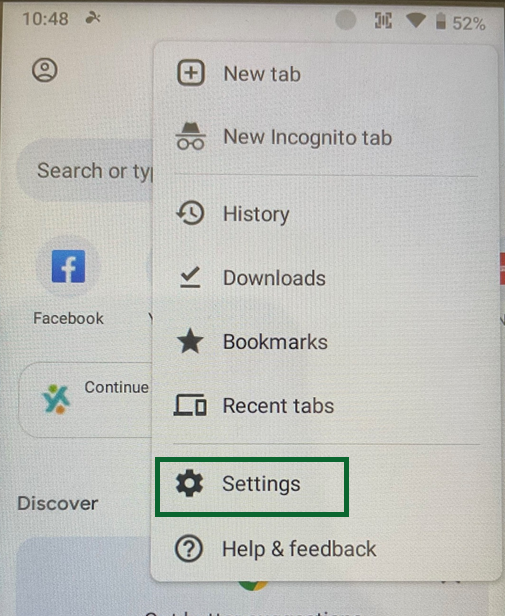The width and height of the screenshot is (505, 616).
Task: Tap the account profile avatar icon
Action: click(44, 70)
